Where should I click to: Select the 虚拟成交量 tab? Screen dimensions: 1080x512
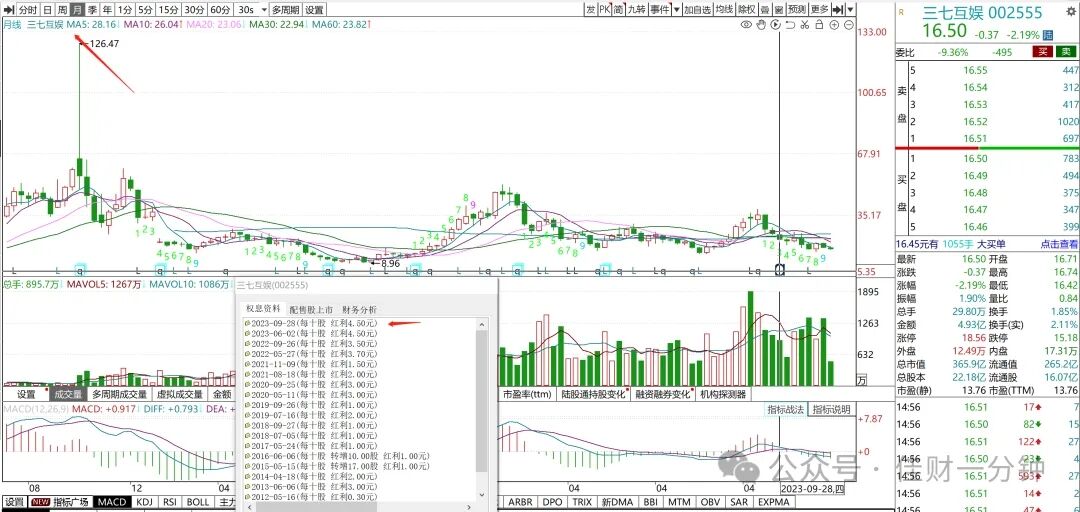pos(180,395)
